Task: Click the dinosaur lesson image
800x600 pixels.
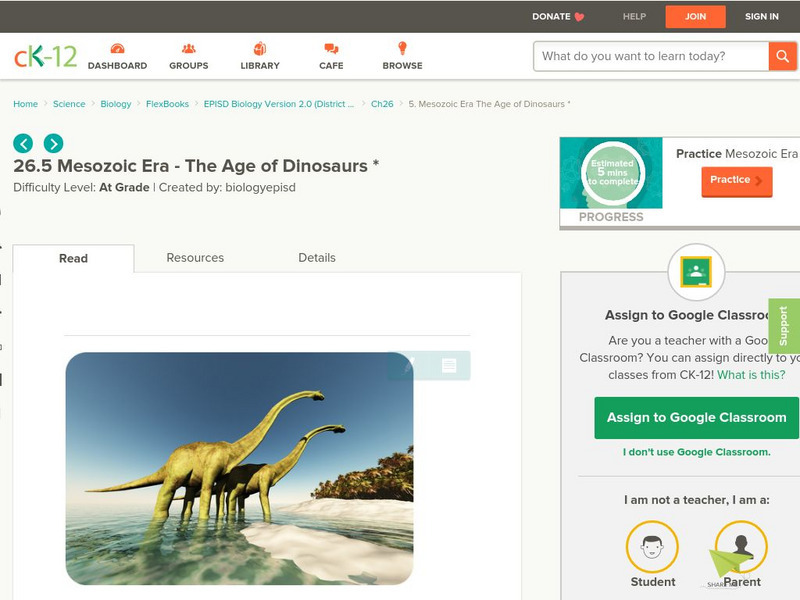Action: click(x=239, y=468)
